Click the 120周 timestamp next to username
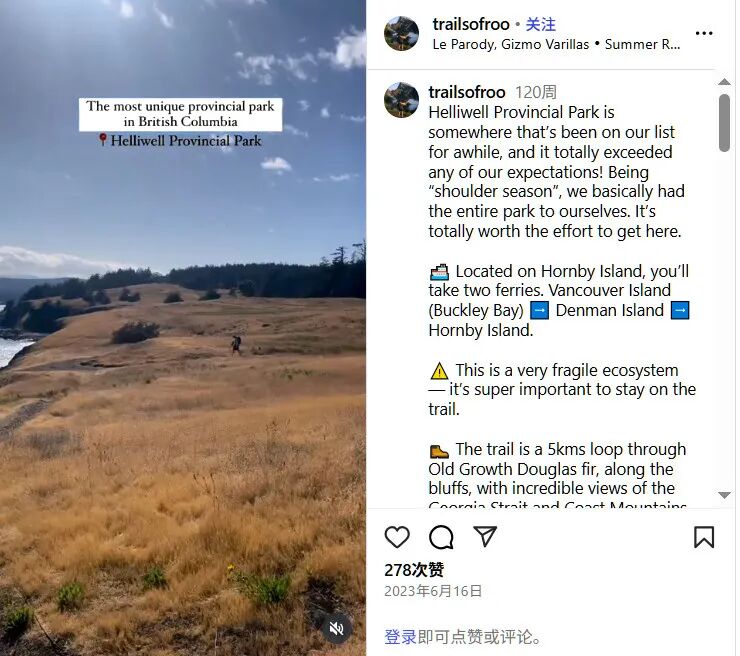The height and width of the screenshot is (656, 740). (536, 92)
